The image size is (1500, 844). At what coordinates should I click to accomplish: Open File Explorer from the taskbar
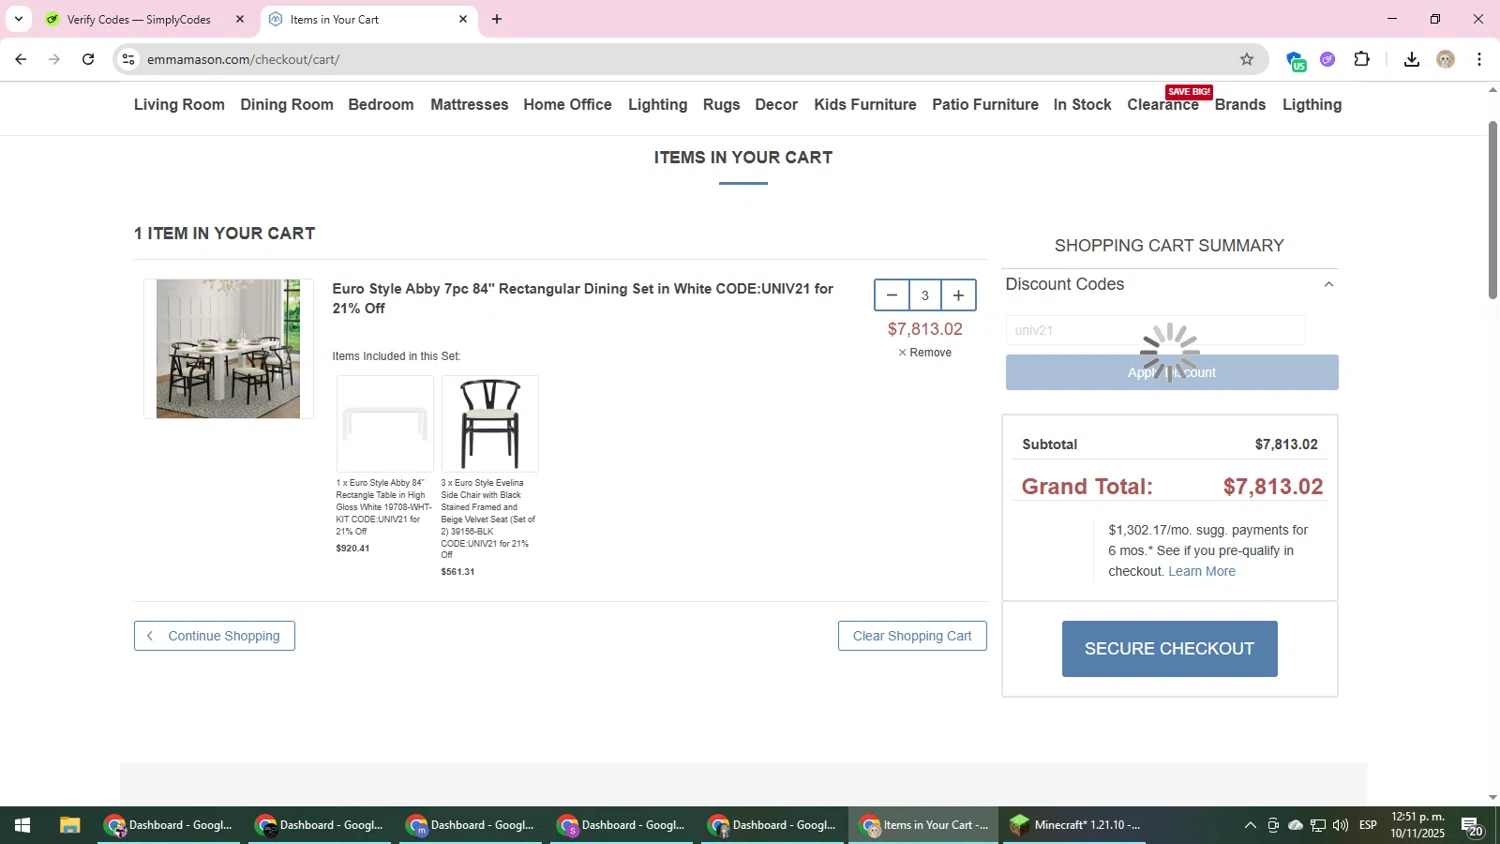(x=69, y=825)
